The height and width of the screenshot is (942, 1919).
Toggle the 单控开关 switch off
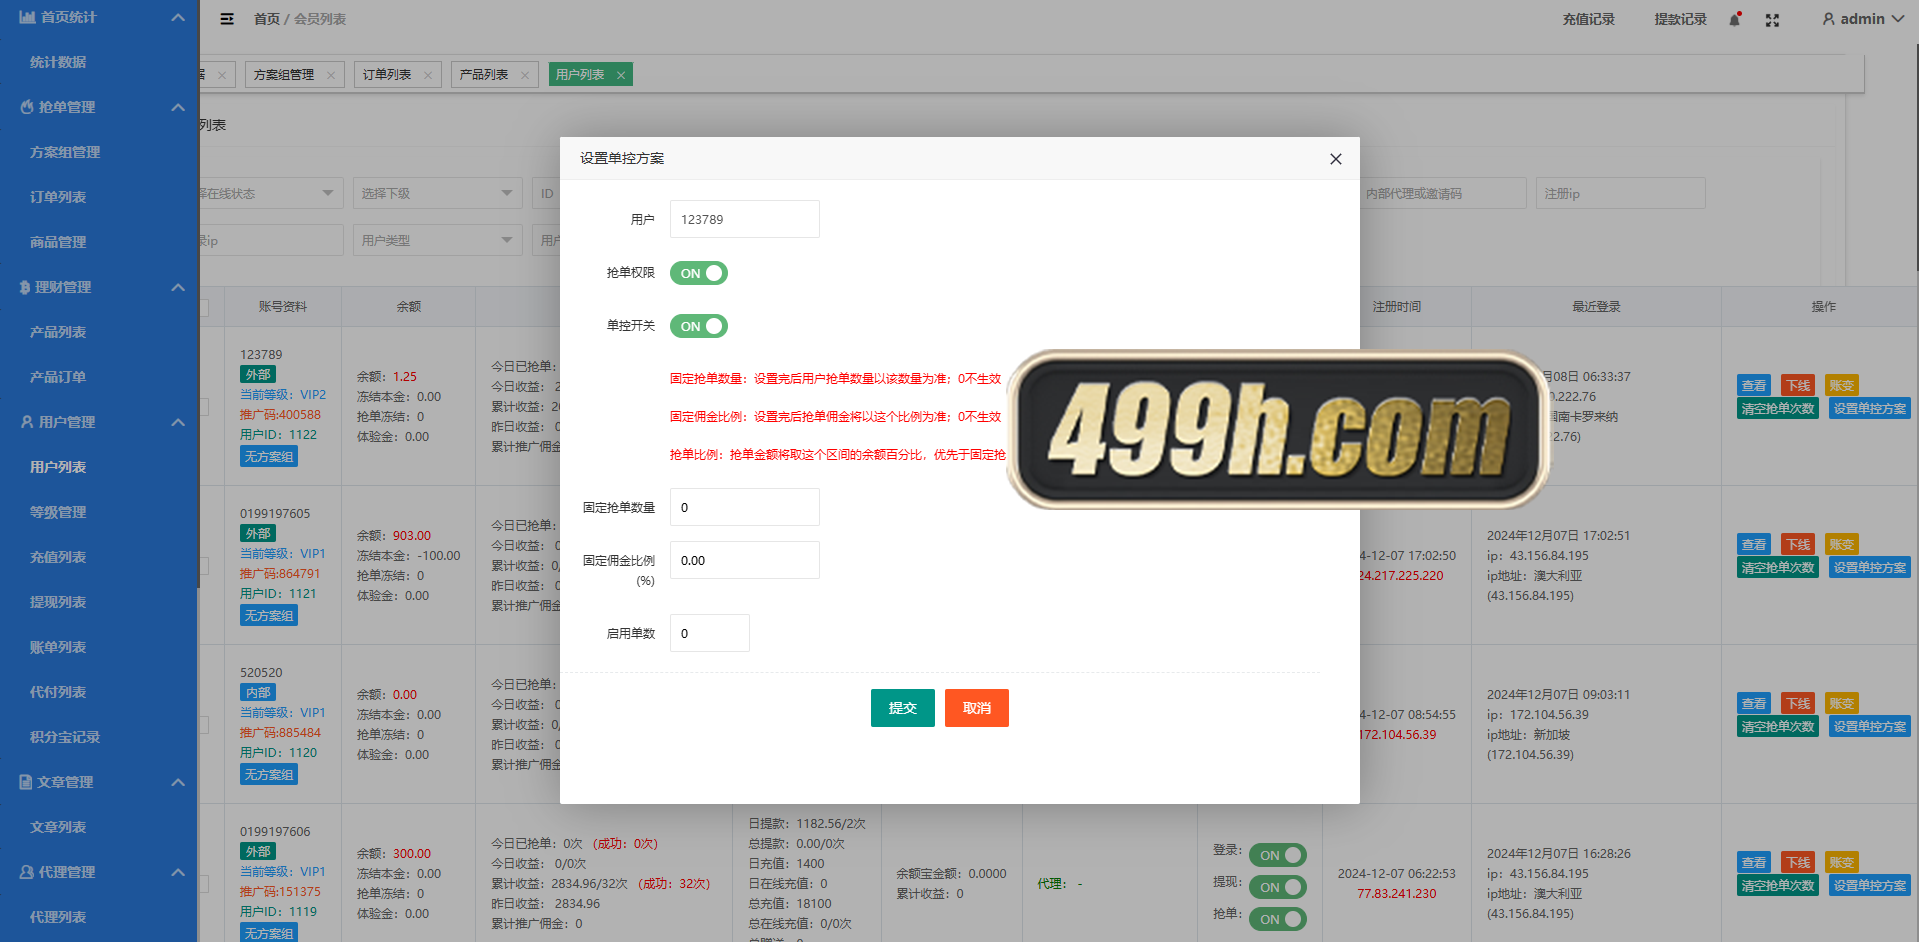click(699, 326)
